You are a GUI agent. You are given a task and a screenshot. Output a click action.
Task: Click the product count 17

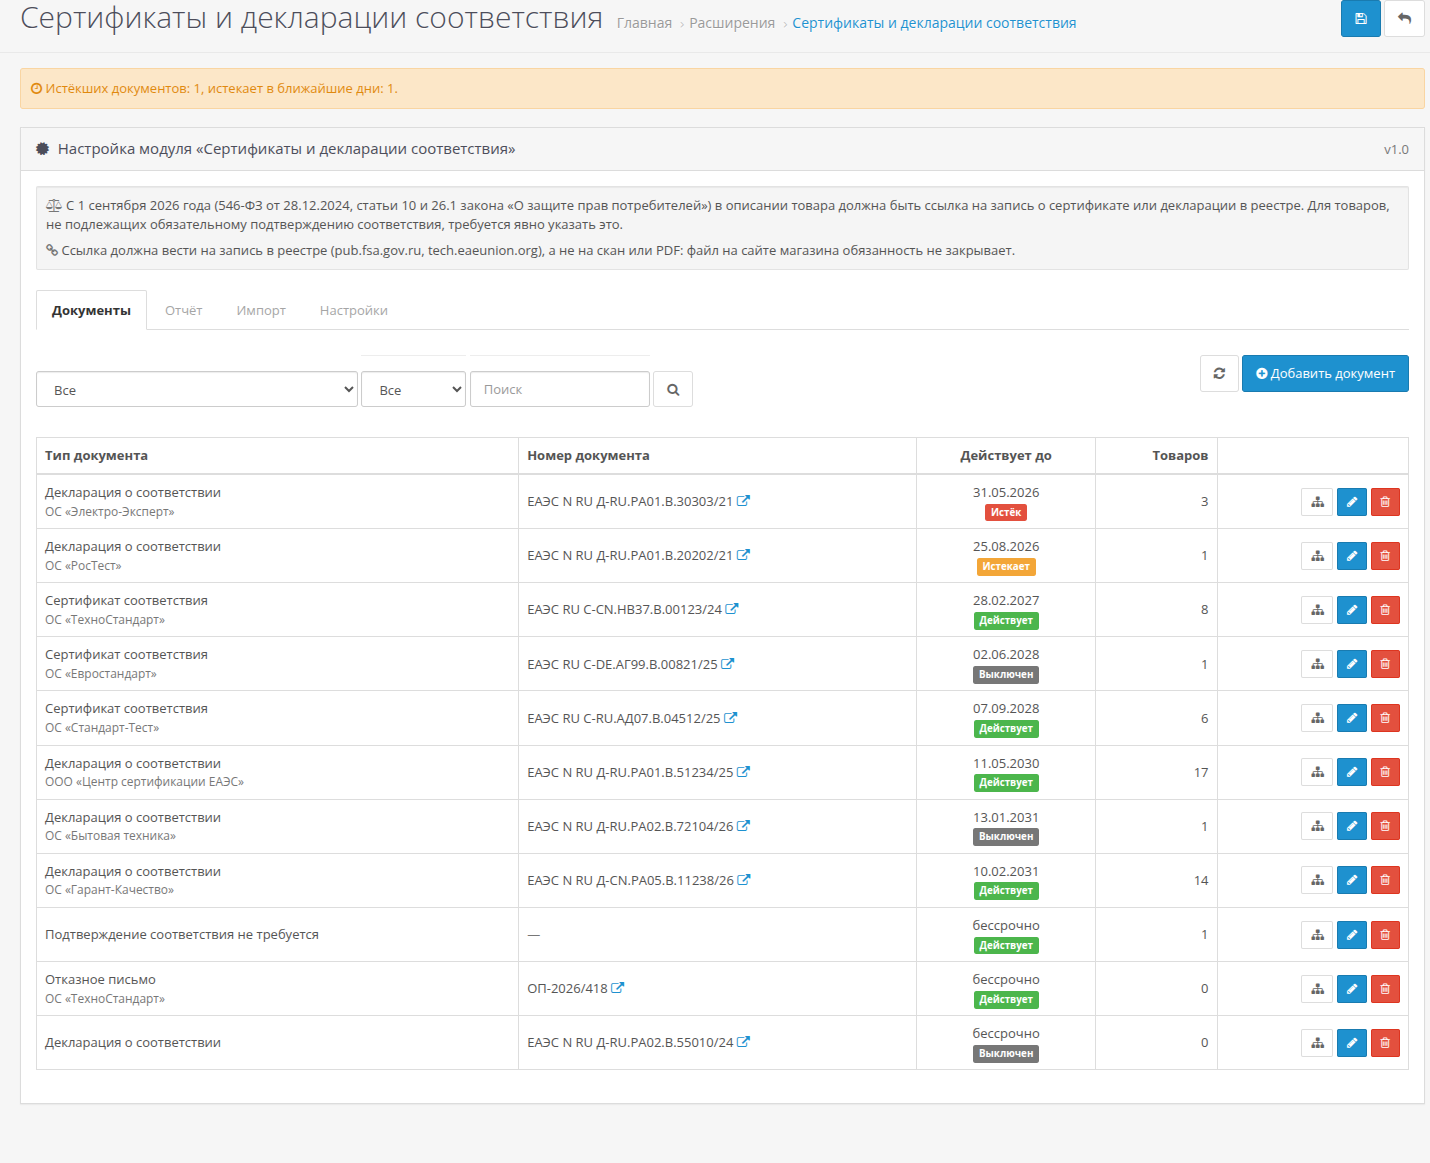[1201, 772]
